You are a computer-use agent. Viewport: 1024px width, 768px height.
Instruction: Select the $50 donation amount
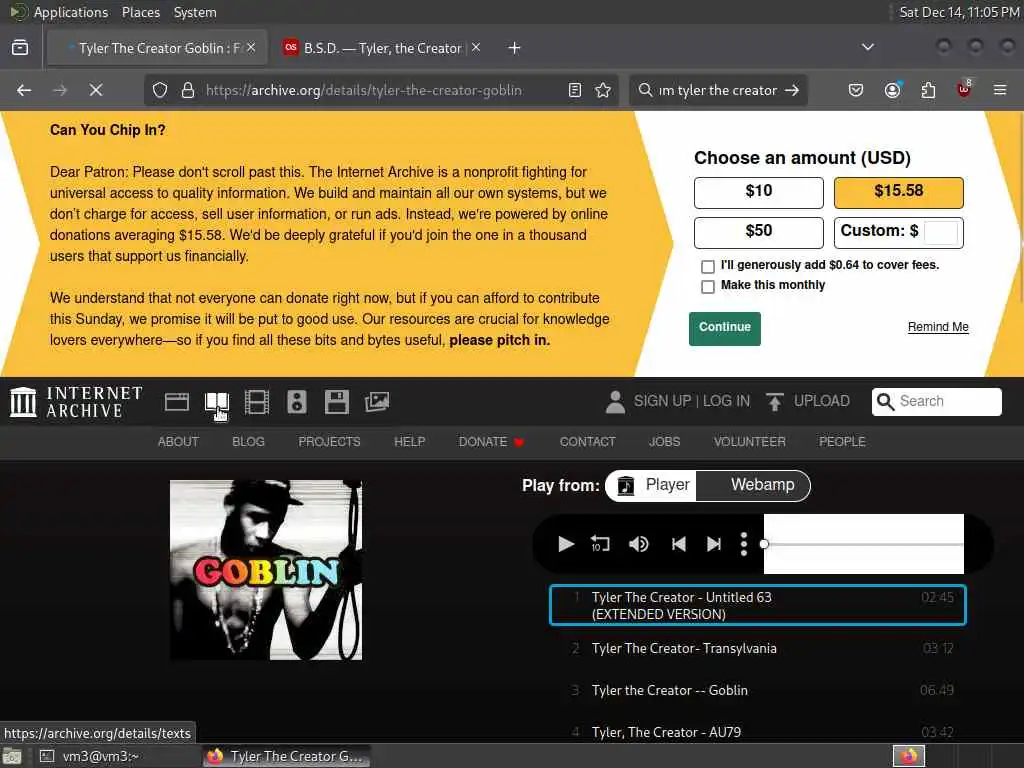pyautogui.click(x=759, y=232)
